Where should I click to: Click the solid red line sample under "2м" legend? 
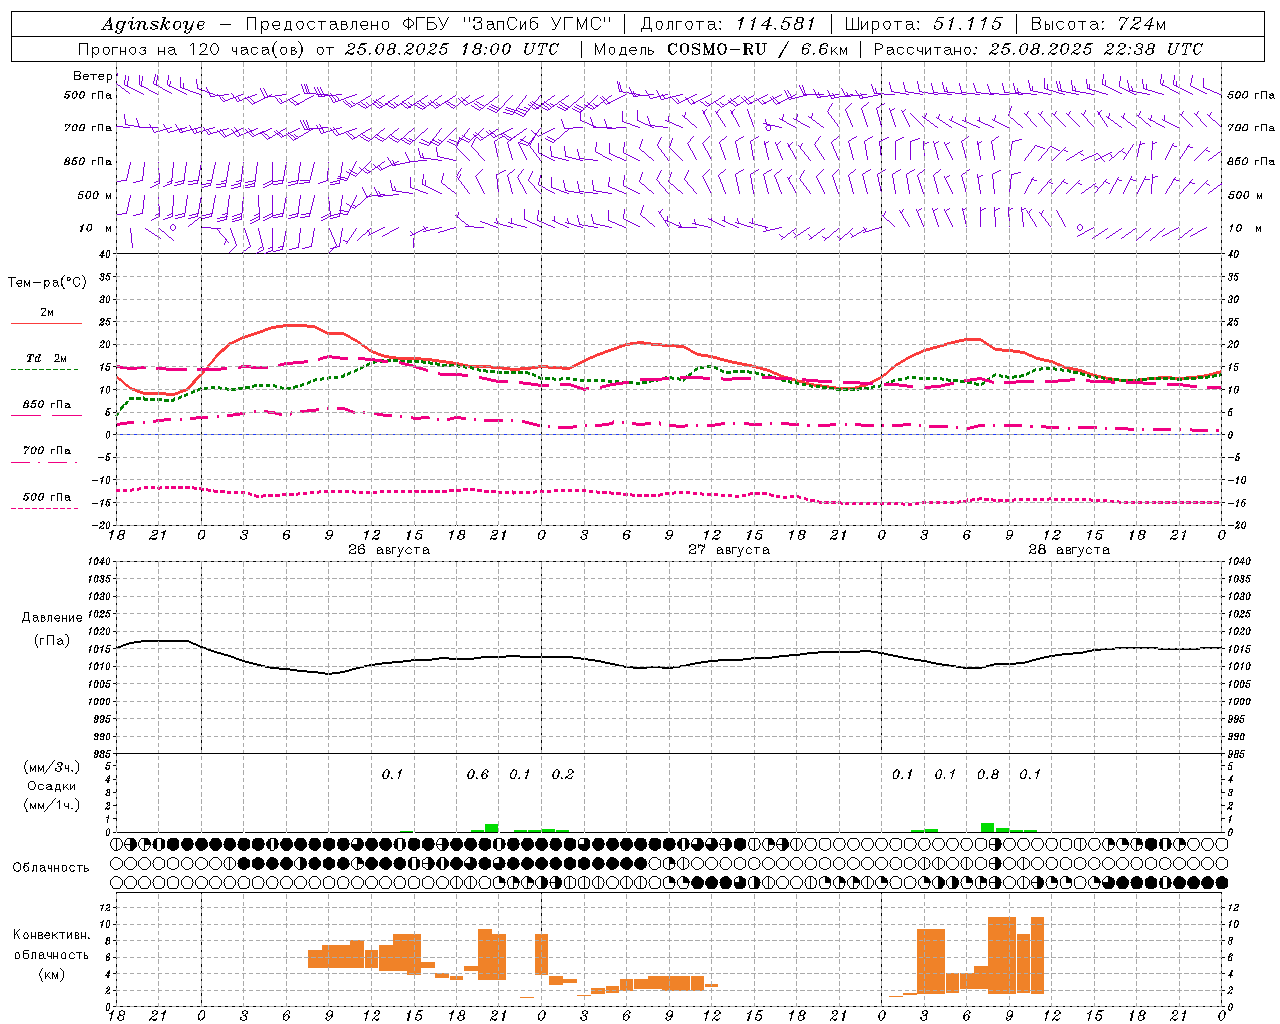(46, 324)
